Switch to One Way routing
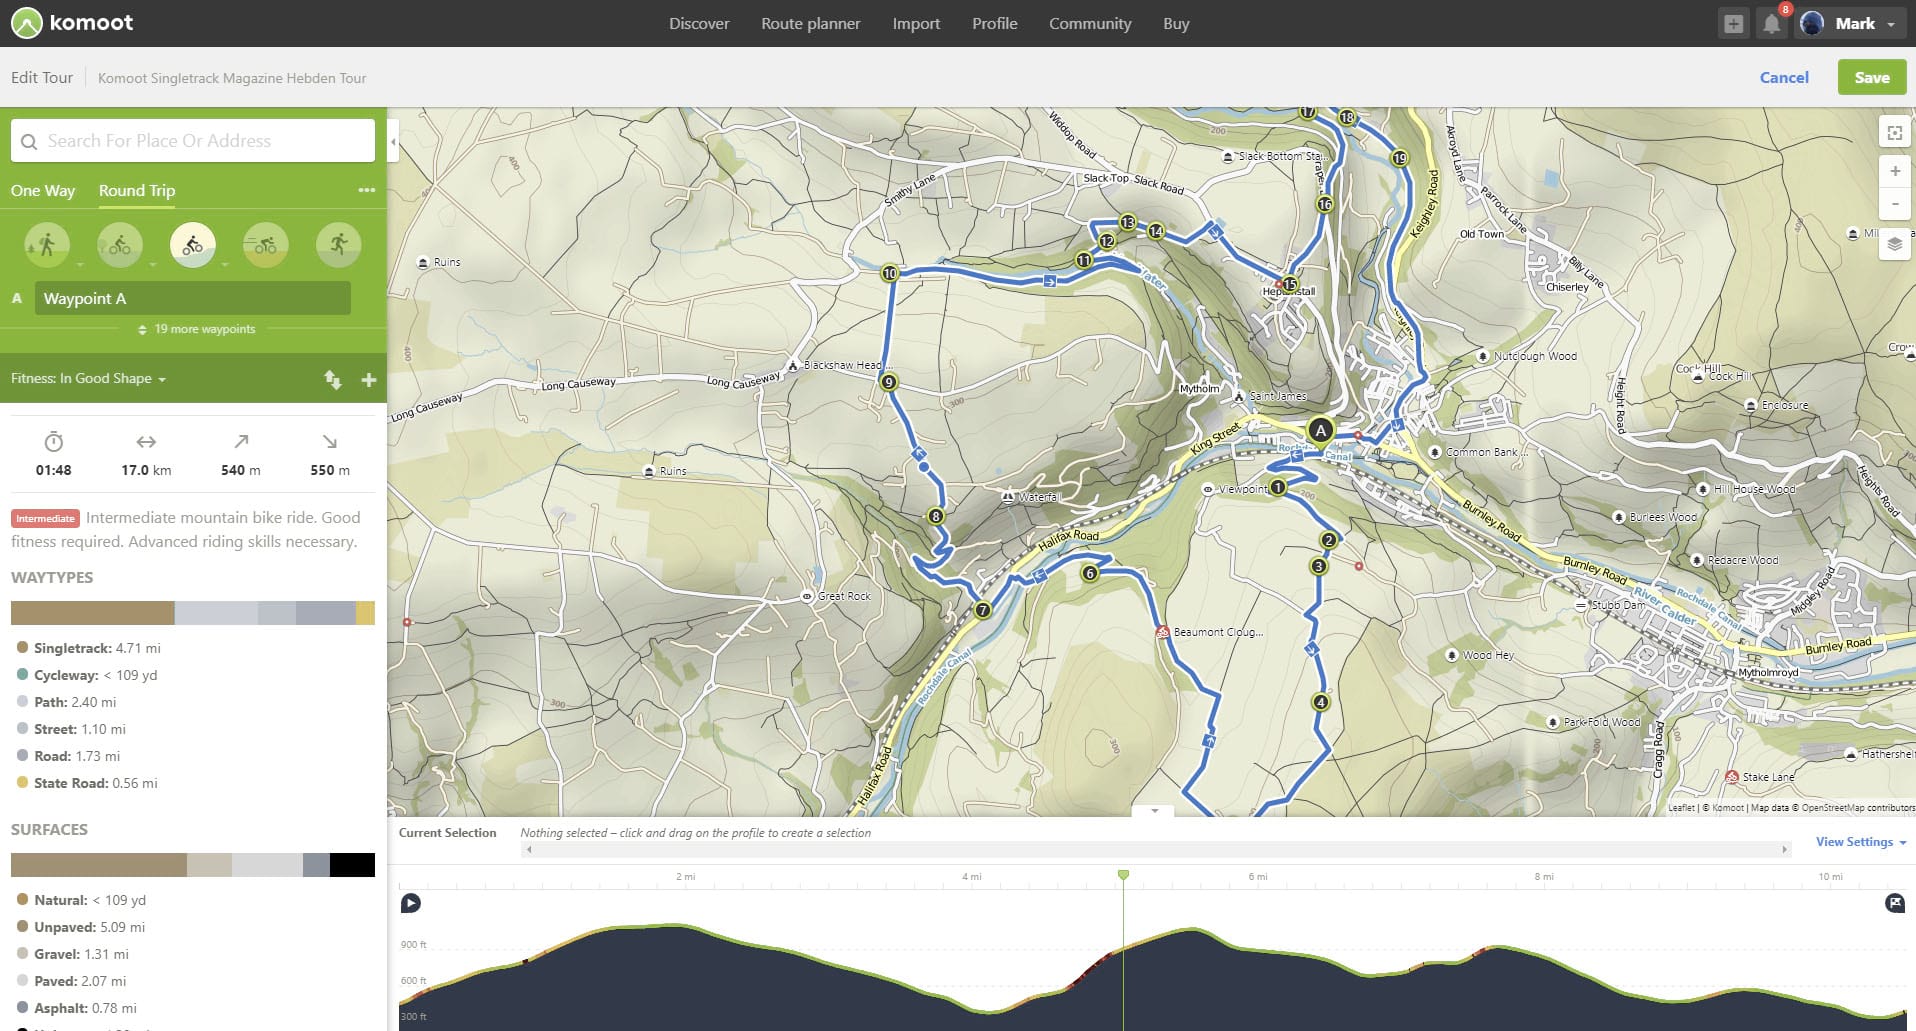The image size is (1916, 1031). click(43, 190)
